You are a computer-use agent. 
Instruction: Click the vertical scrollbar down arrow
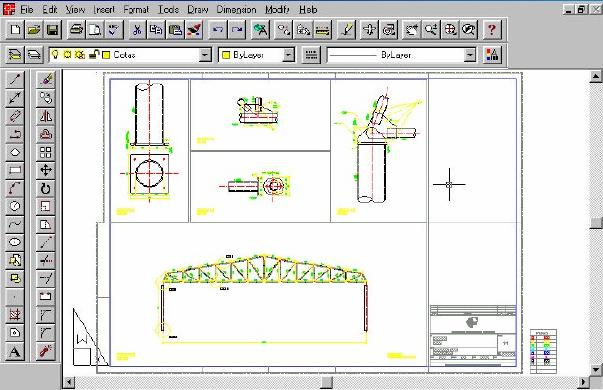[x=596, y=370]
